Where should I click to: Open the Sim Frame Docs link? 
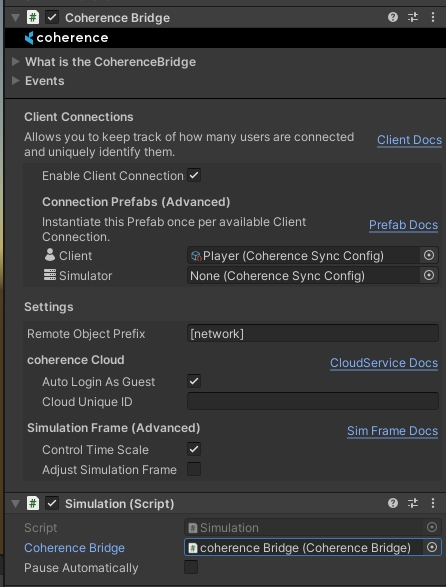tap(392, 431)
